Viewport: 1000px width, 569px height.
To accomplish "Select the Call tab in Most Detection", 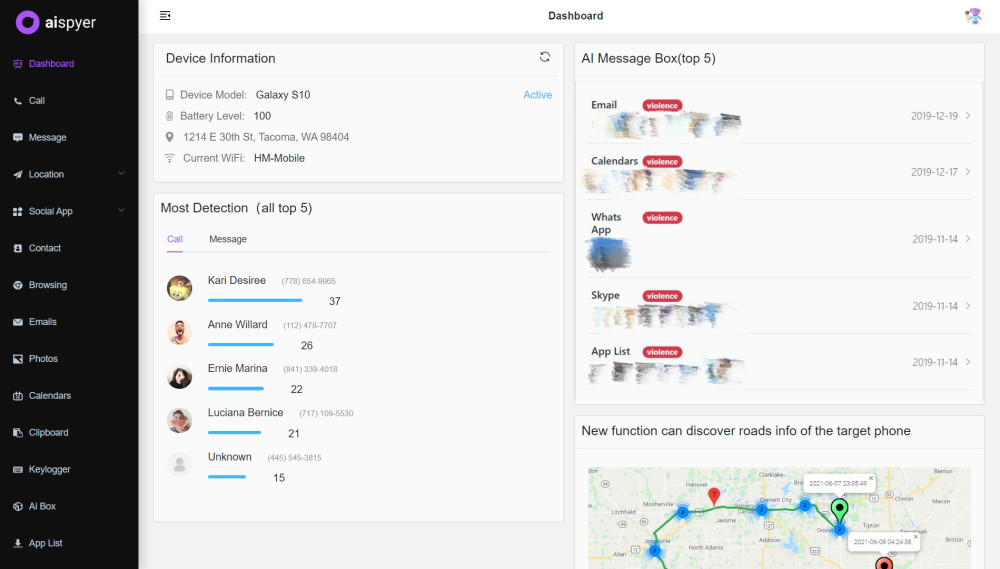I will tap(175, 239).
